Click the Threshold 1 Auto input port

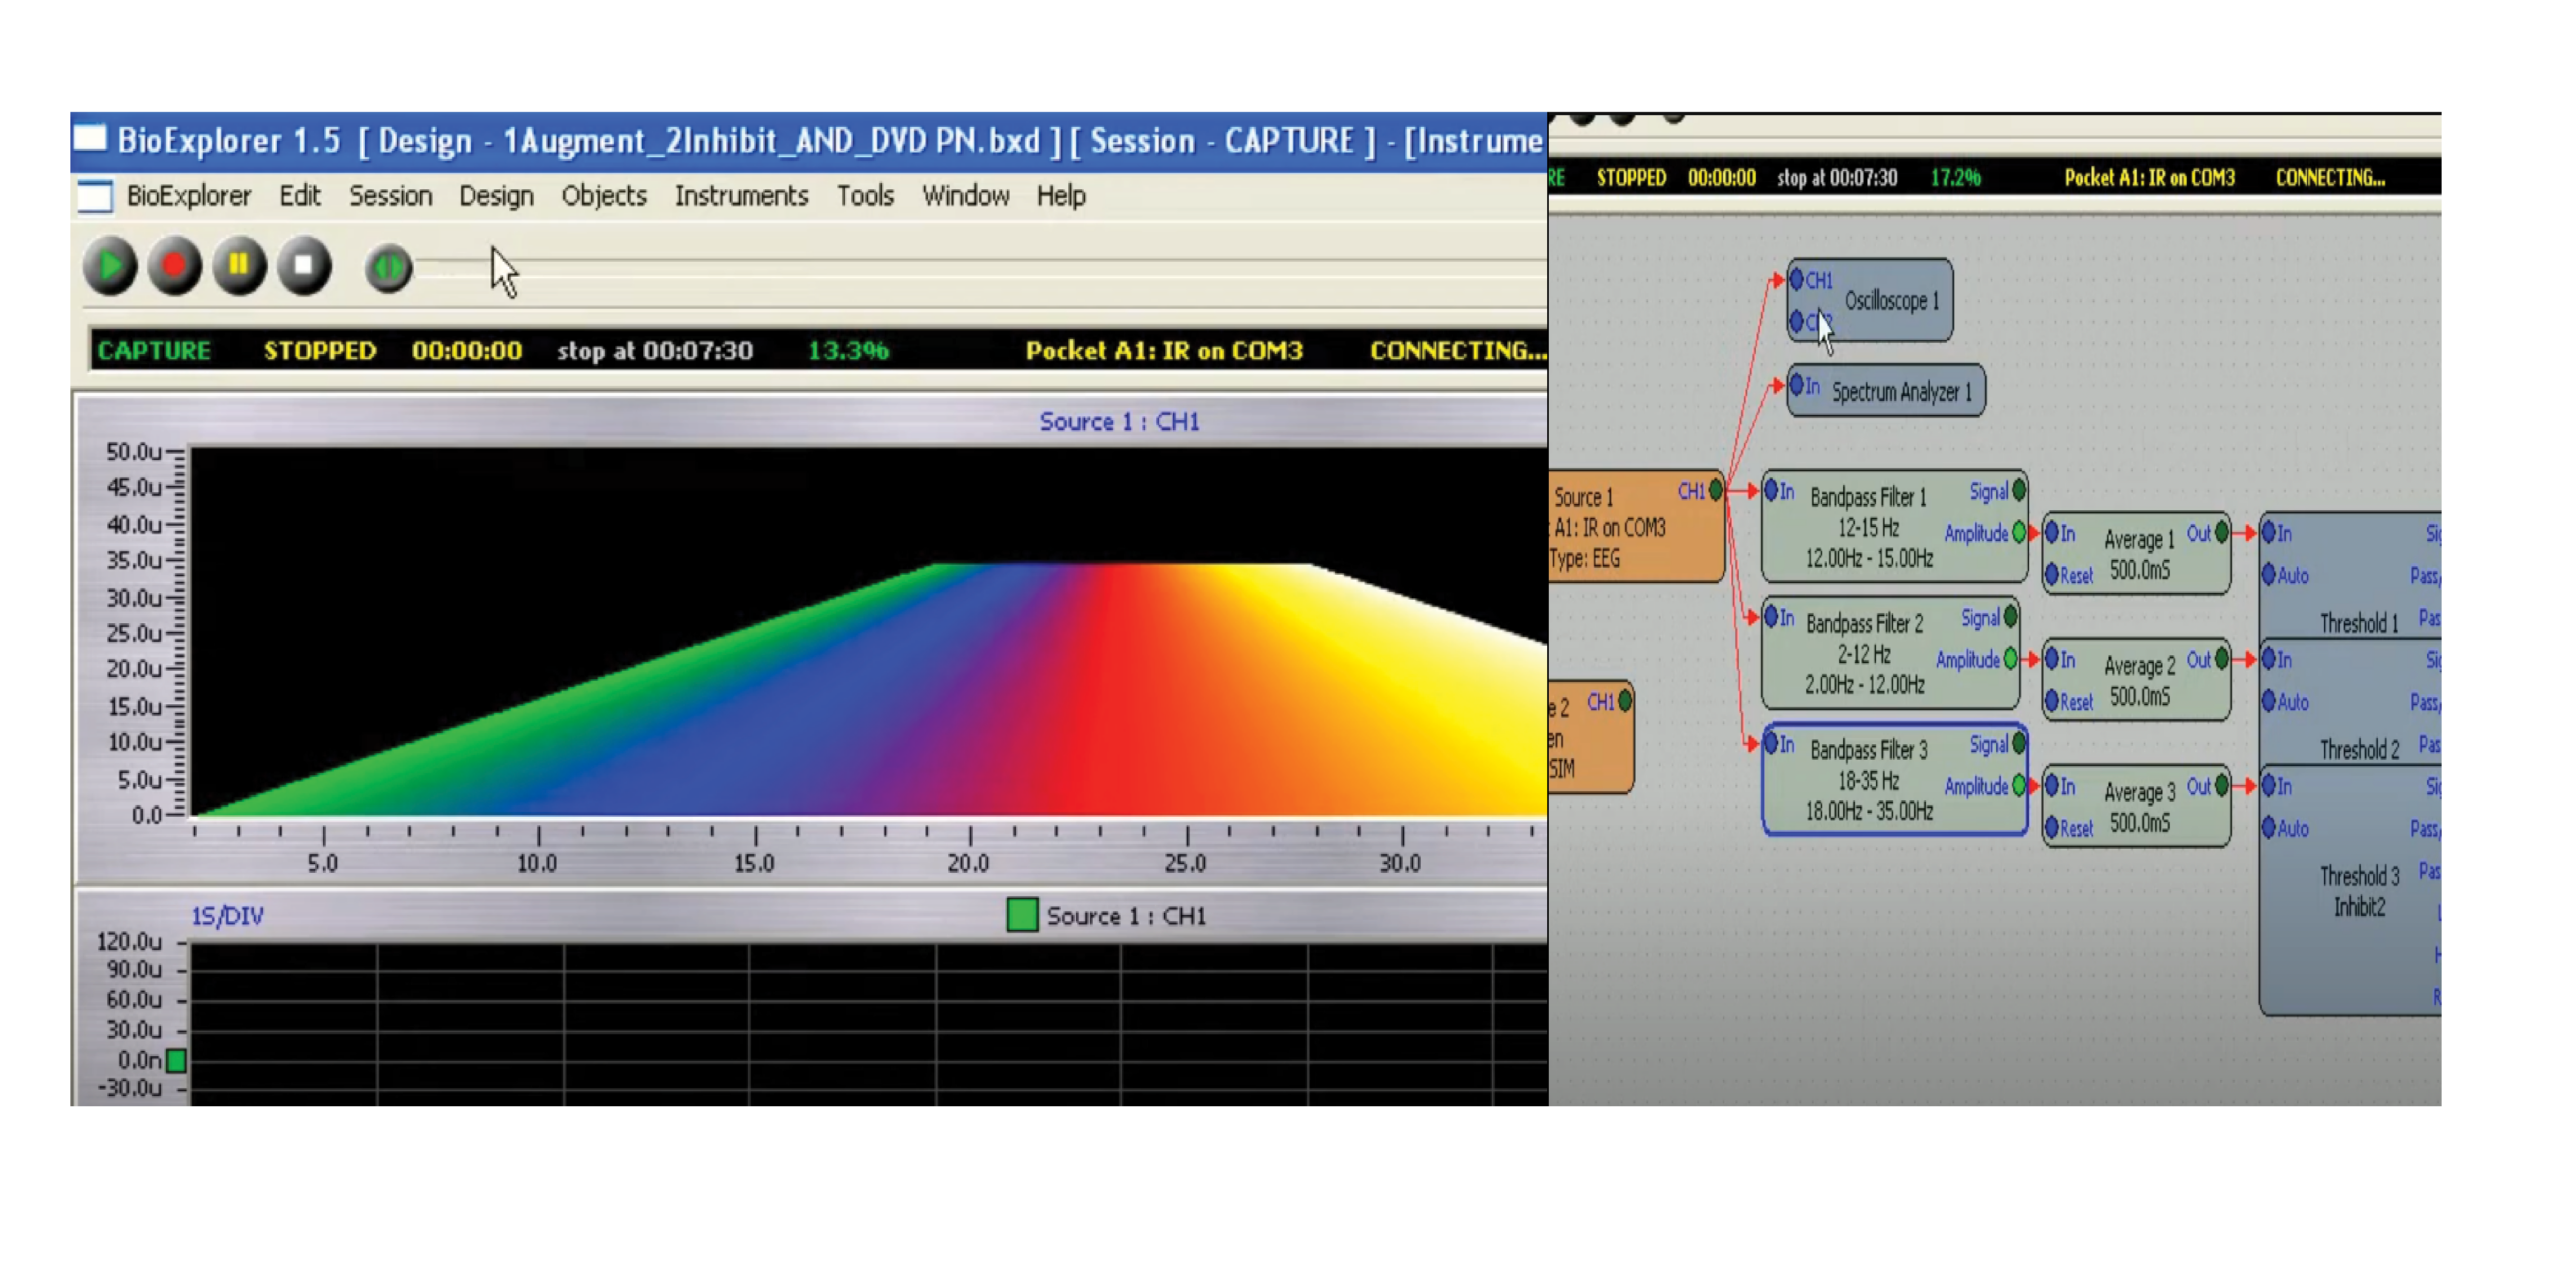click(x=2269, y=575)
